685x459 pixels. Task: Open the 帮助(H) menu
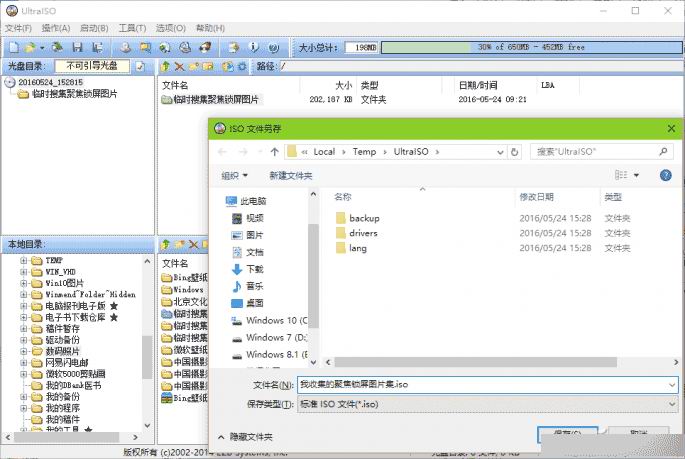tap(210, 28)
